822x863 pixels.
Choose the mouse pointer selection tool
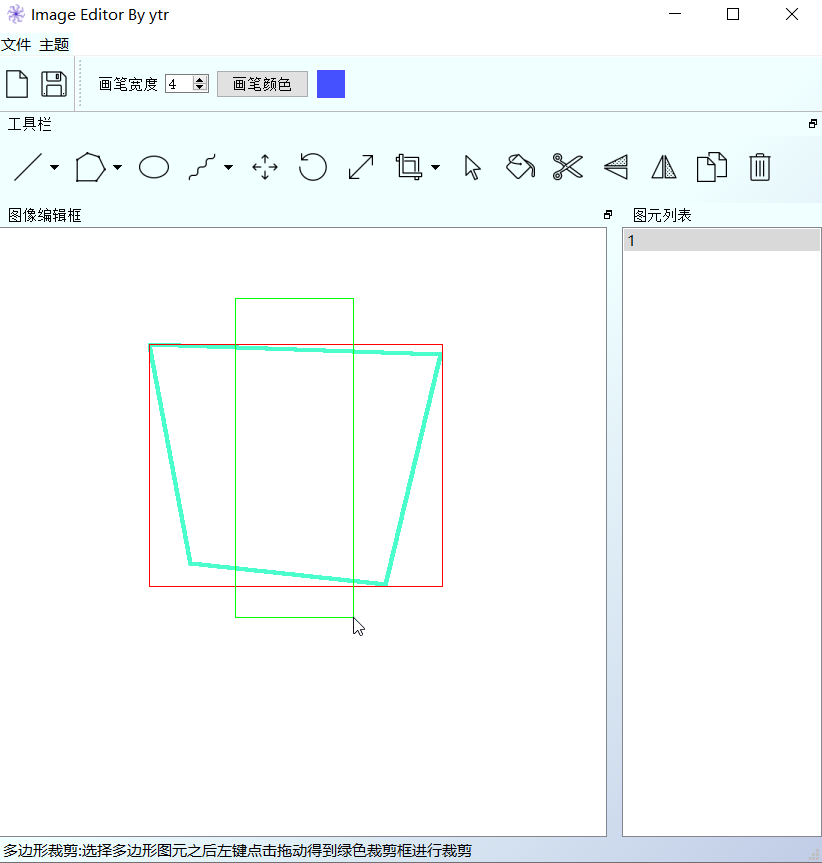[x=472, y=167]
